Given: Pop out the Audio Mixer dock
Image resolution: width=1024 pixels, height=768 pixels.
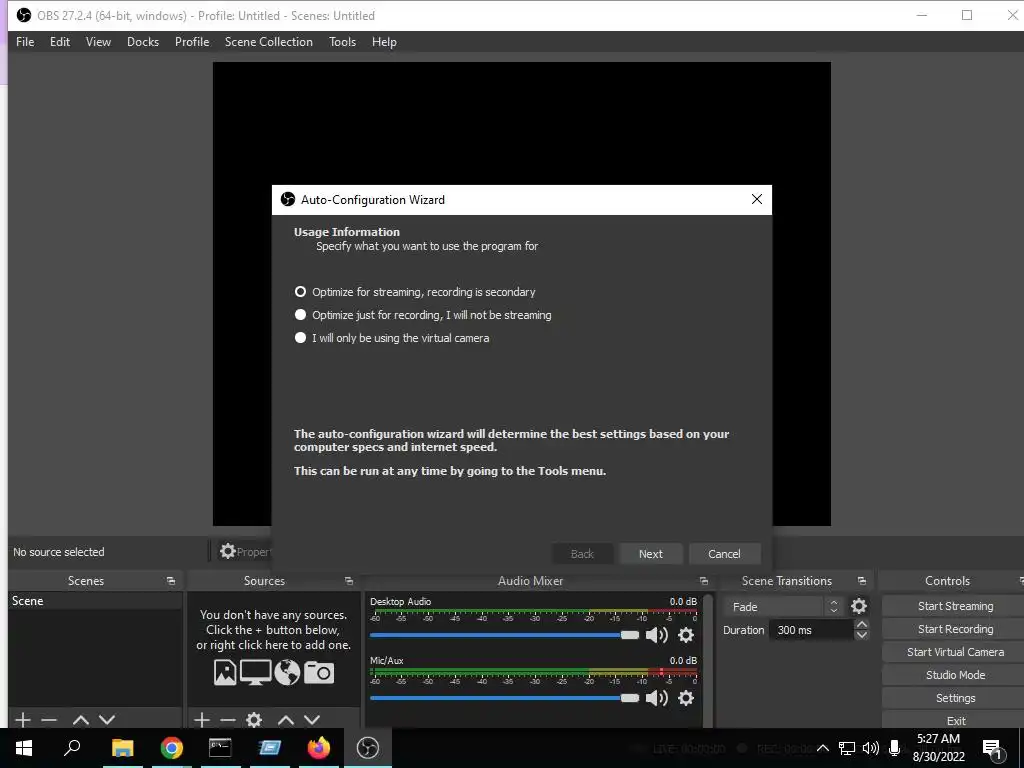Looking at the screenshot, I should [703, 581].
